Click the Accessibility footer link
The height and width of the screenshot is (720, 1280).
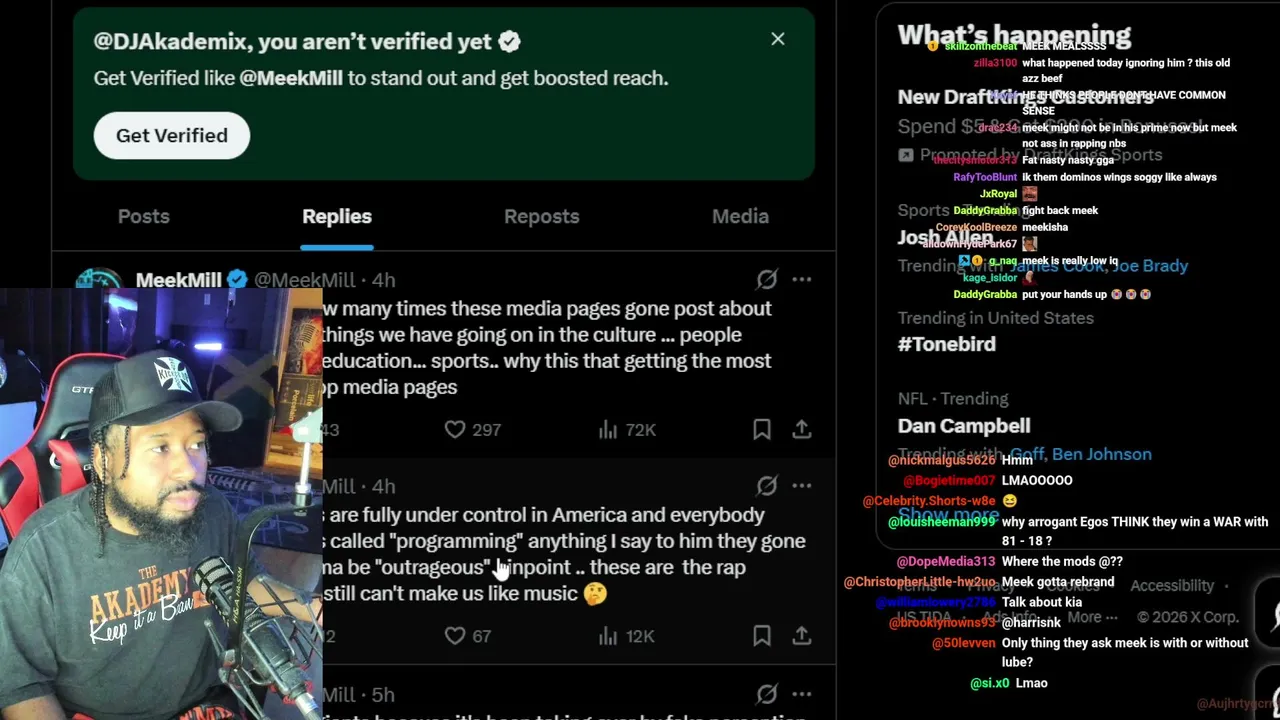click(x=1172, y=585)
